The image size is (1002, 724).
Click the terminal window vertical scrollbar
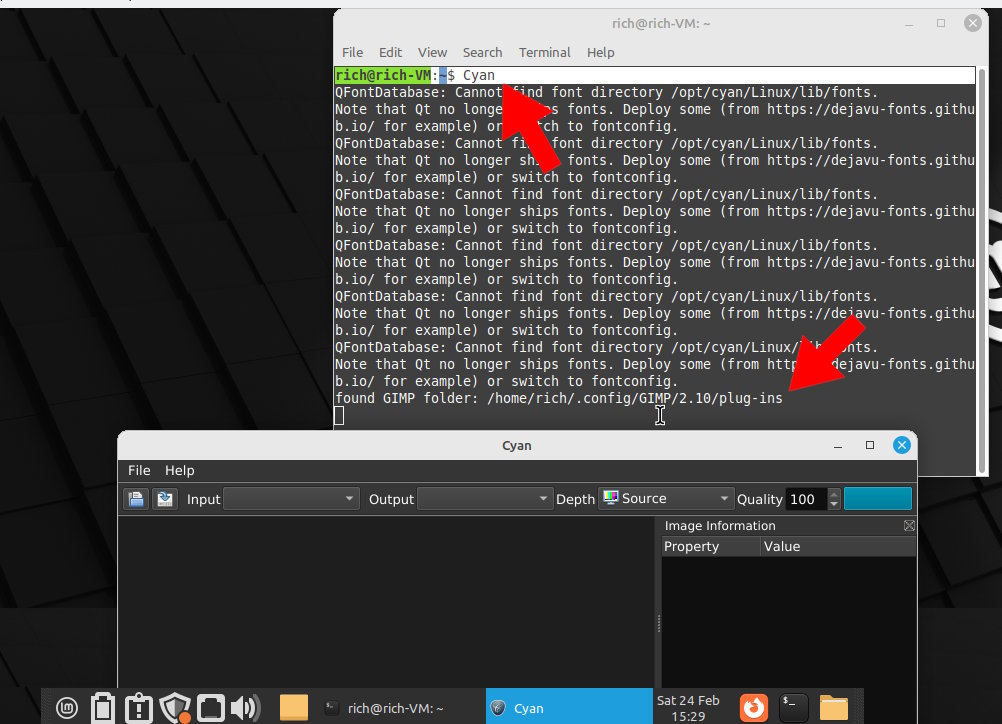pos(982,270)
